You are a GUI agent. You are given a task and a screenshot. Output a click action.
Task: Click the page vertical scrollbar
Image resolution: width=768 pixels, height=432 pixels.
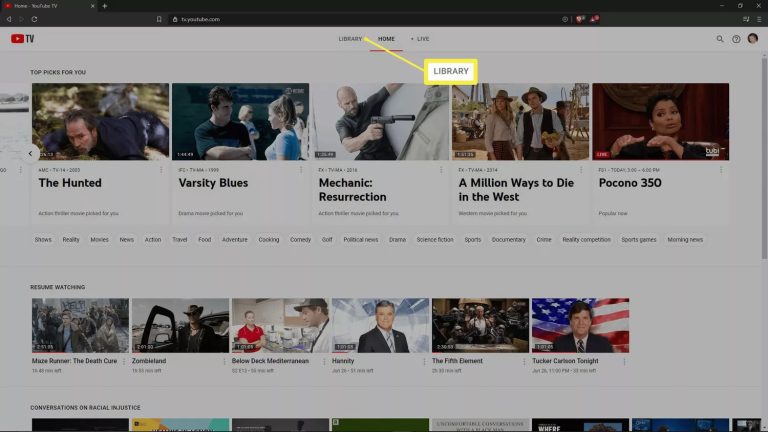tap(764, 157)
